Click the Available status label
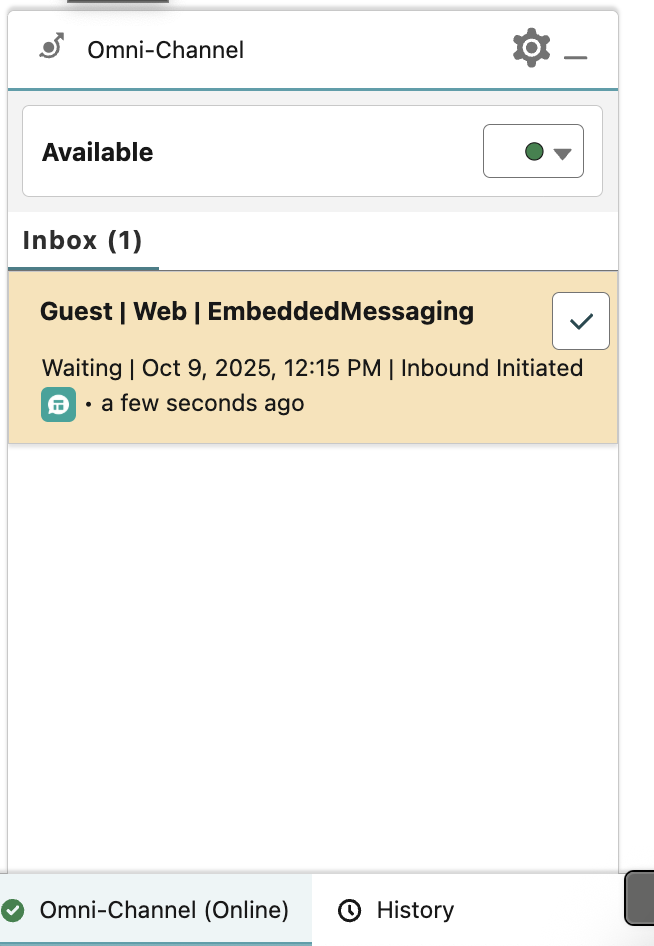The width and height of the screenshot is (654, 946). pos(98,153)
